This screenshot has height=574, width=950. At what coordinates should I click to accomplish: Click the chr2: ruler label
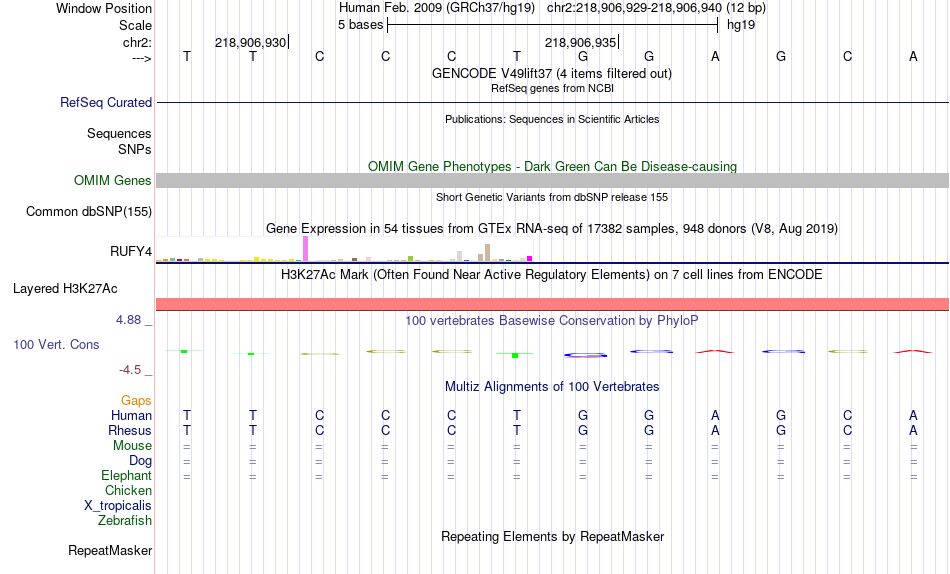(138, 42)
